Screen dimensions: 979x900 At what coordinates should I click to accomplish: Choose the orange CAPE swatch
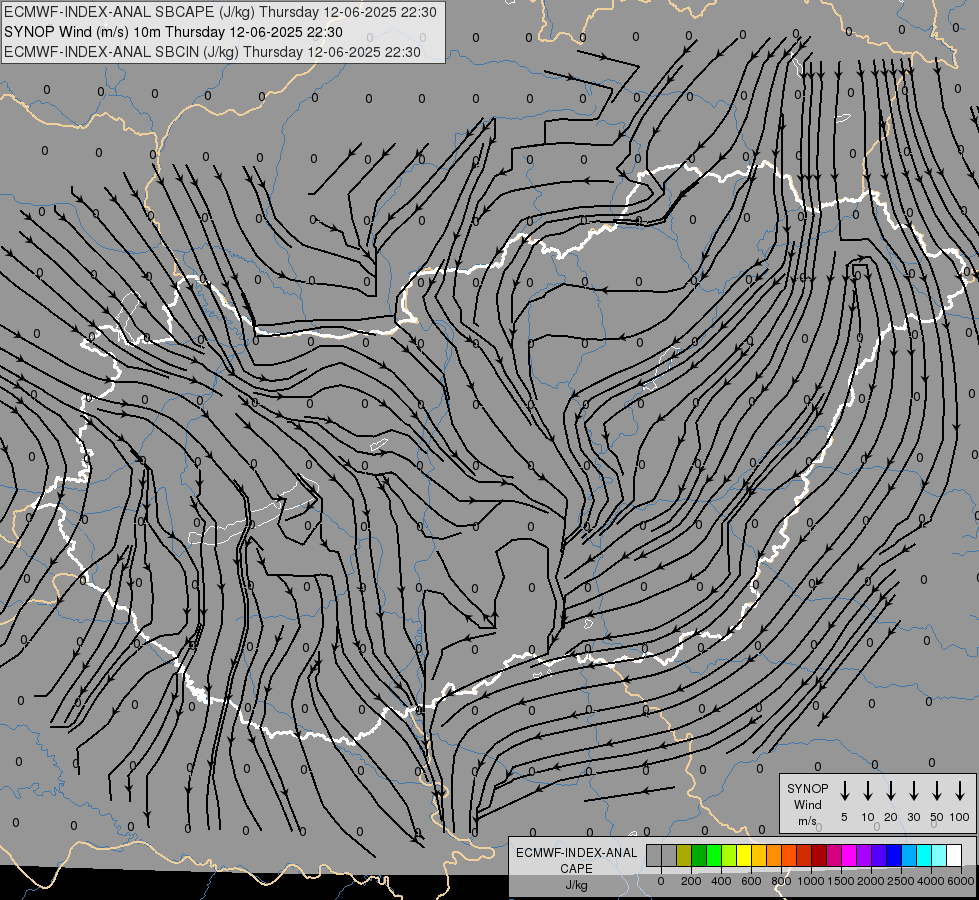tap(774, 855)
